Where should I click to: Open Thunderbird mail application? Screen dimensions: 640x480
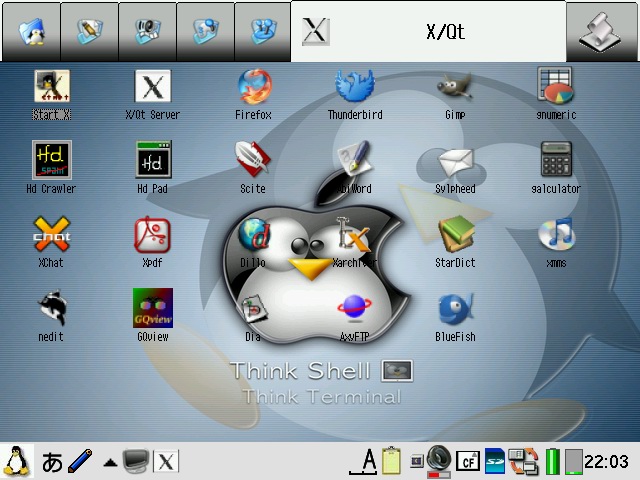(355, 88)
